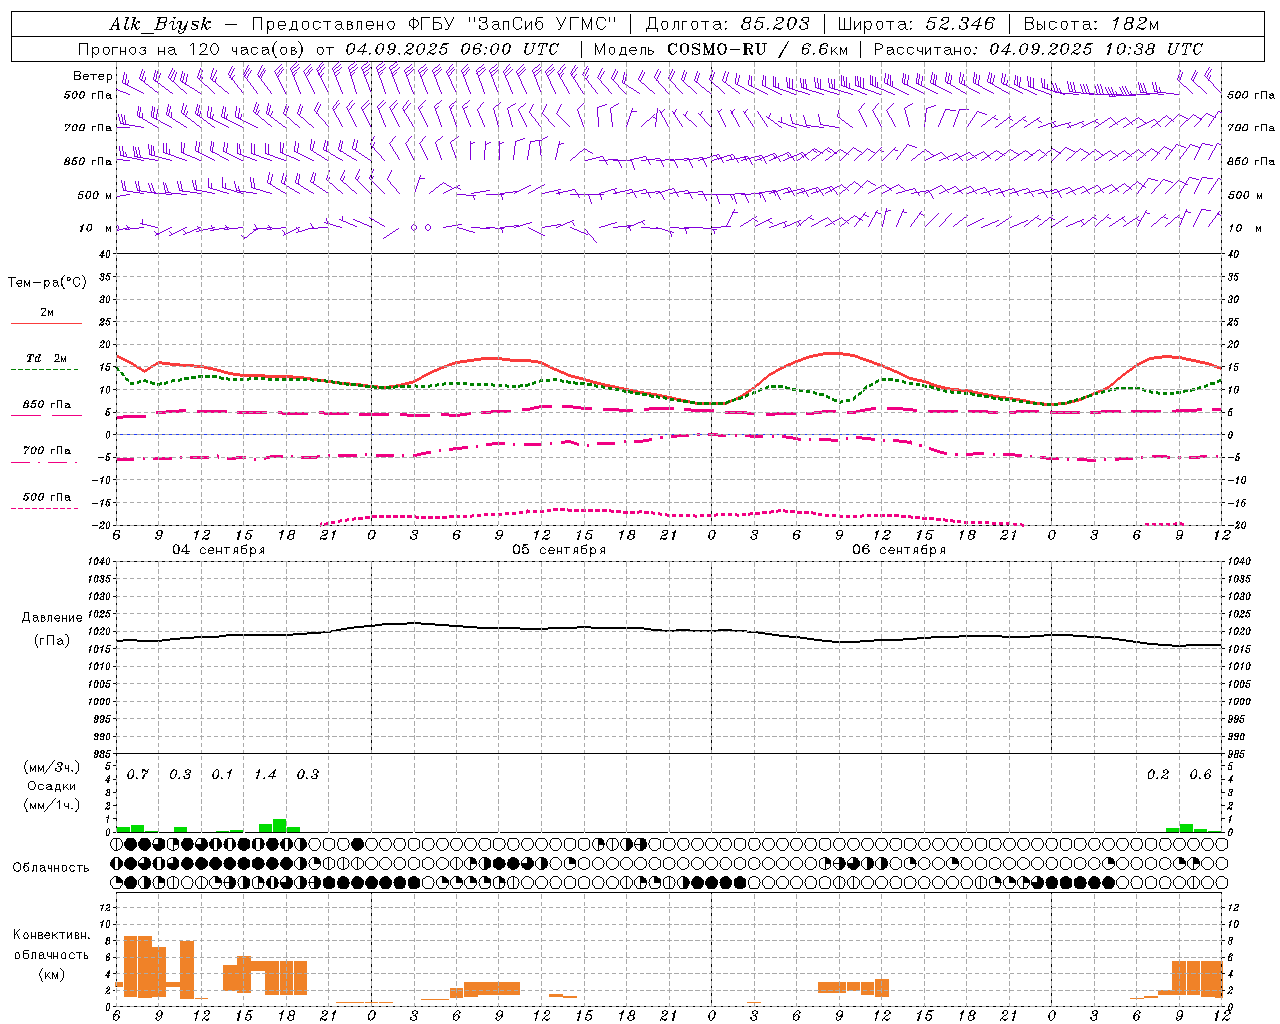Click the precipitation value '0.6'
This screenshot has width=1280, height=1024.
(x=1200, y=775)
